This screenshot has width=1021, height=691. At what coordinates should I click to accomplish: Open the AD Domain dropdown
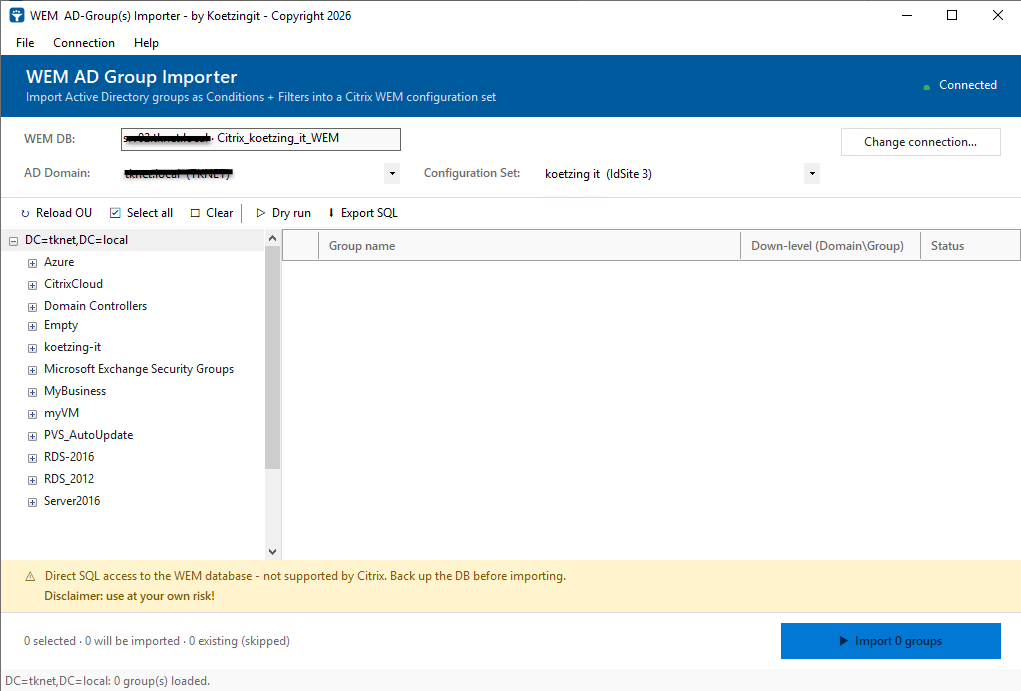pyautogui.click(x=392, y=174)
